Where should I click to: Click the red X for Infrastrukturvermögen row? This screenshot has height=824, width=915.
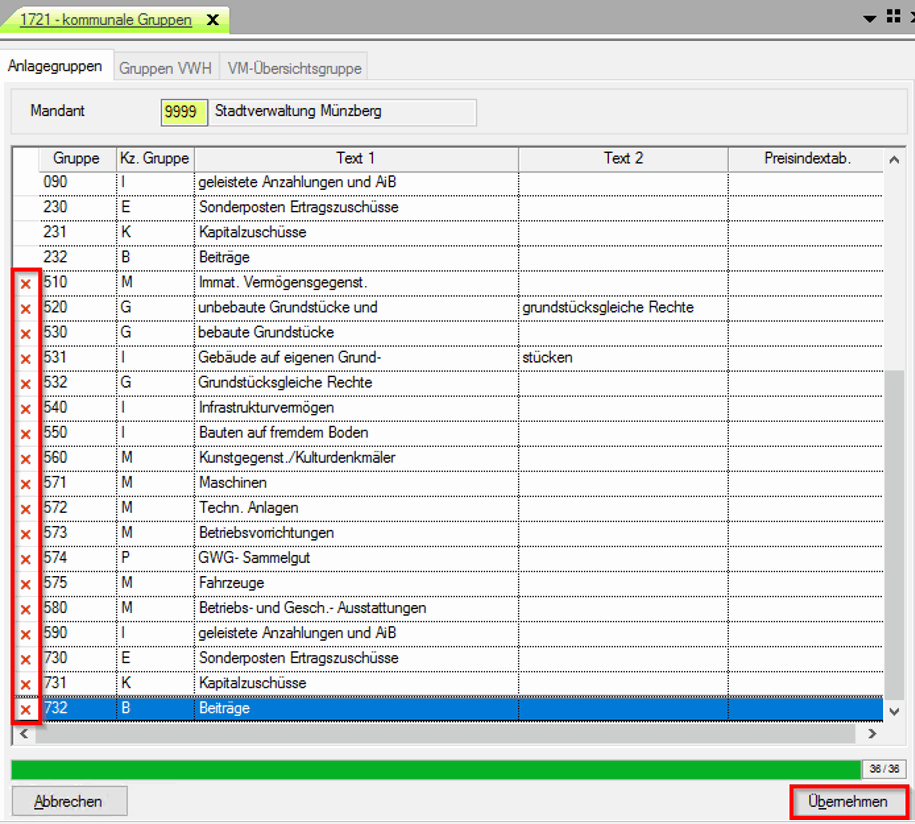(x=26, y=408)
